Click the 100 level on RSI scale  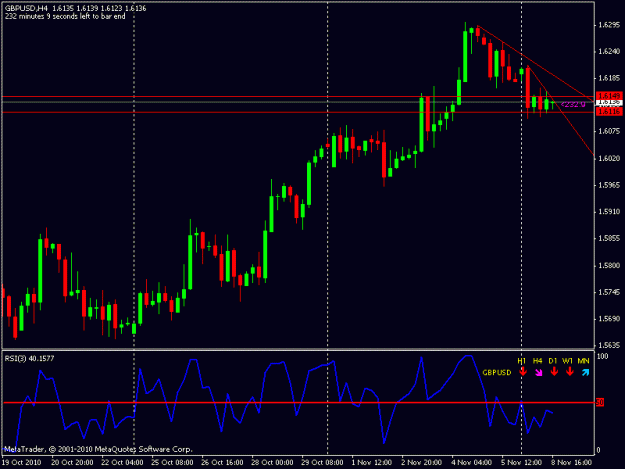(602, 356)
